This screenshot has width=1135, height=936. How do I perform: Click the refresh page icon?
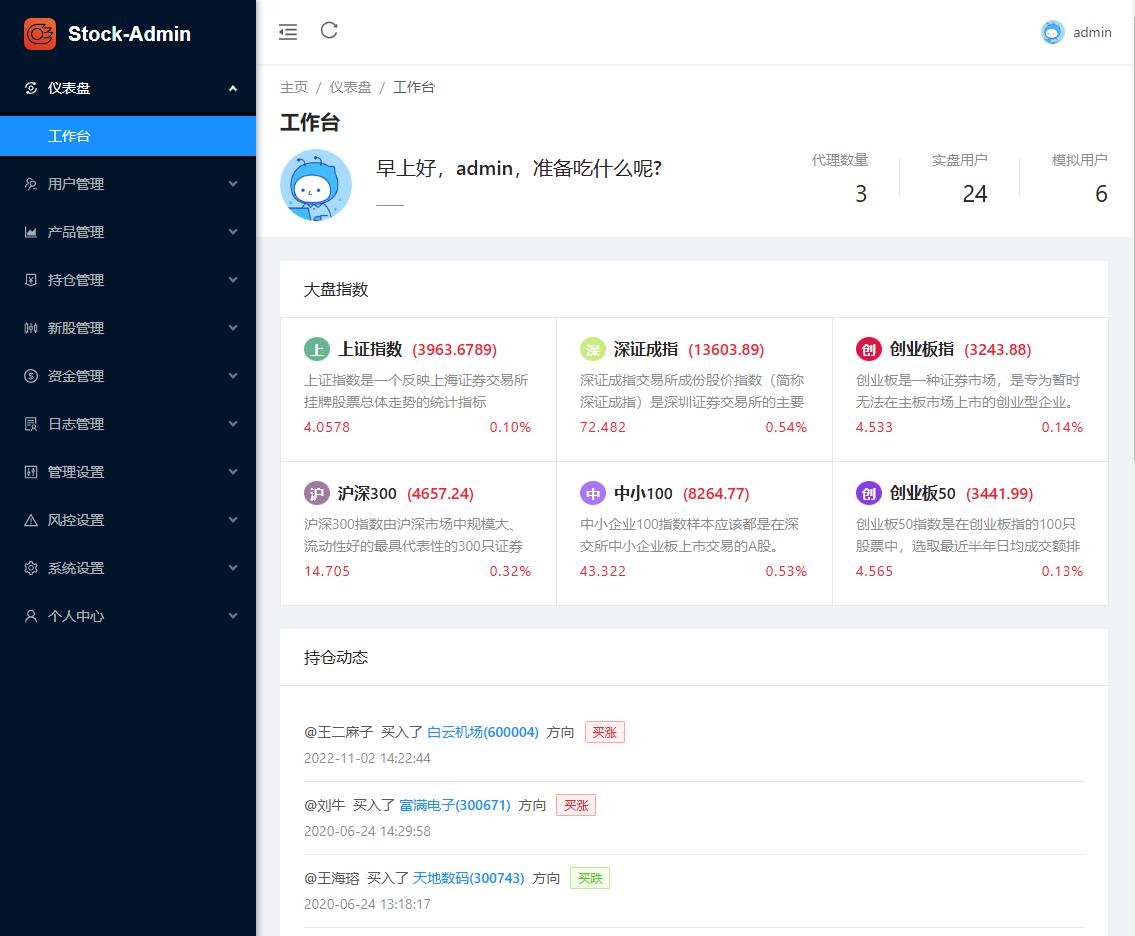coord(329,31)
